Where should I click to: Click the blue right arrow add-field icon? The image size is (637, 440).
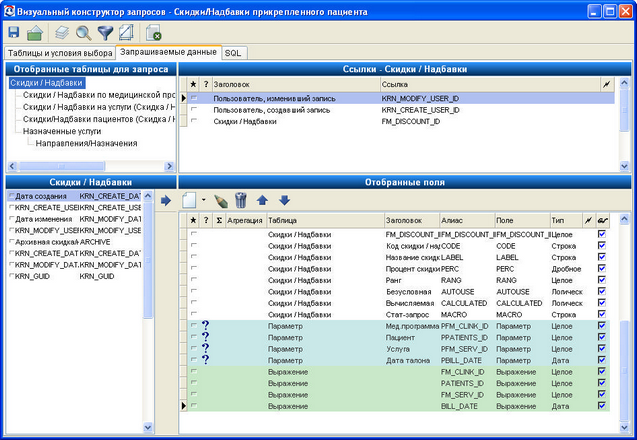pyautogui.click(x=166, y=200)
